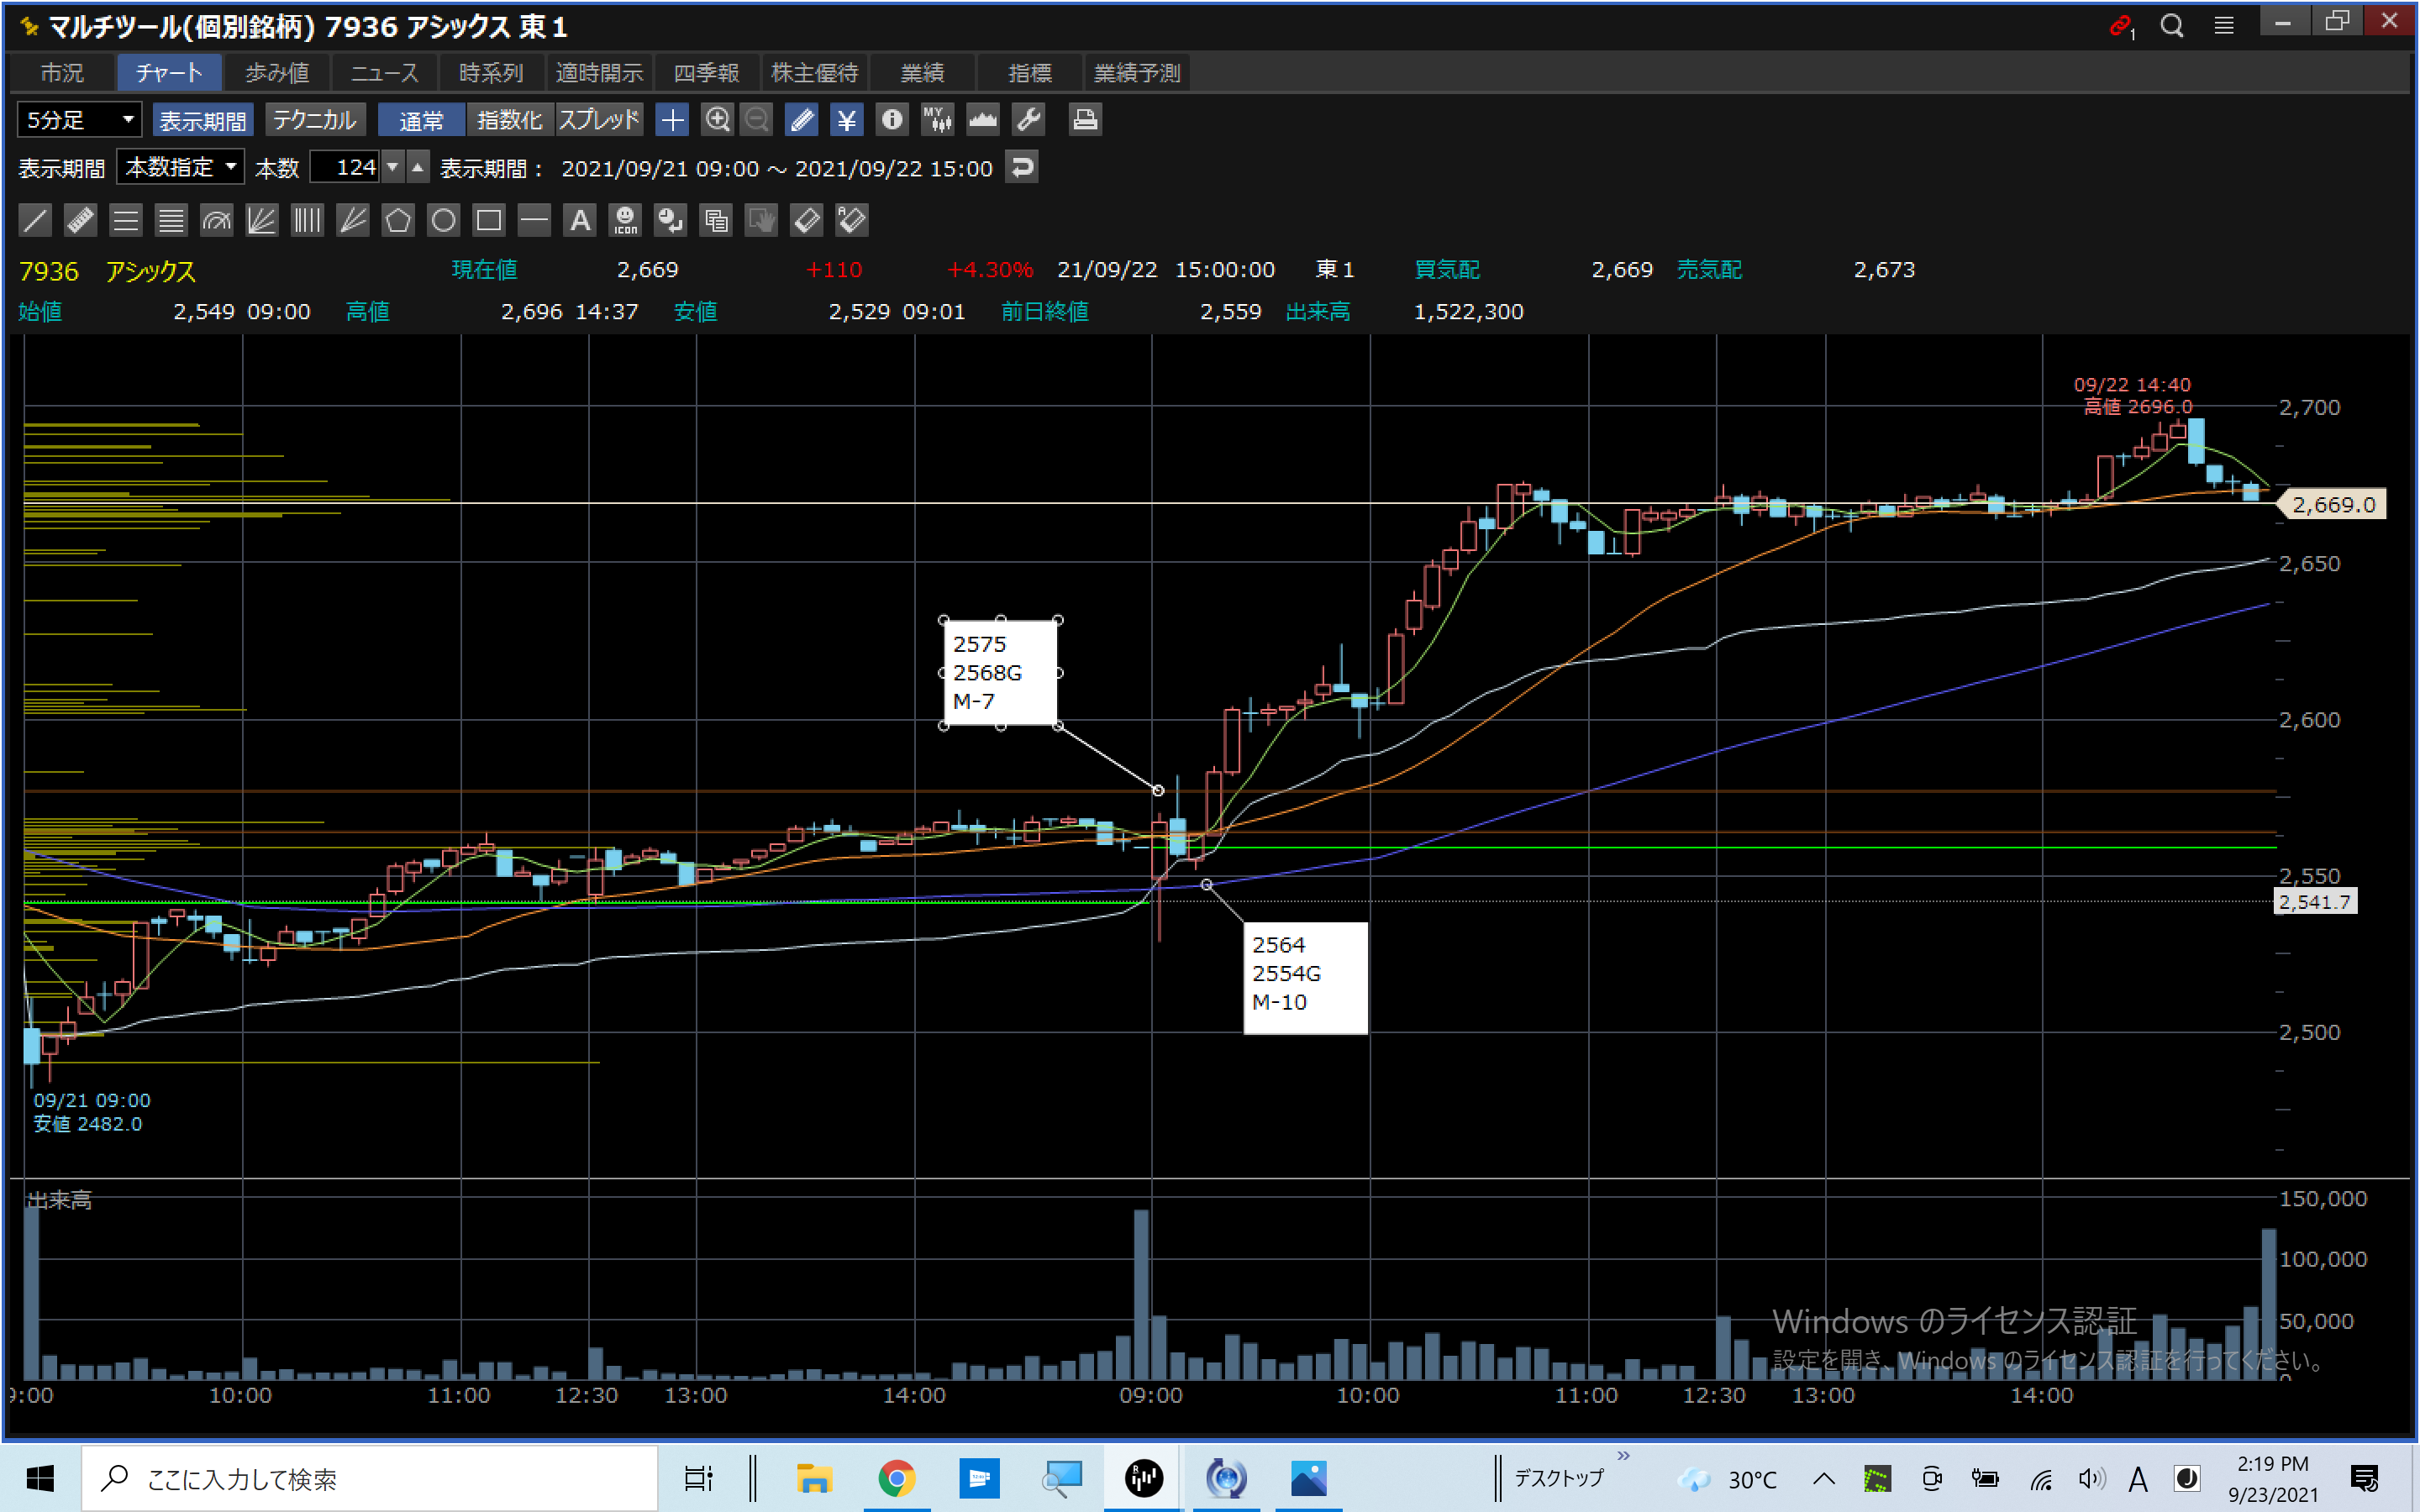Toggle the crosshair plus cursor button
2420x1512 pixels.
(672, 120)
